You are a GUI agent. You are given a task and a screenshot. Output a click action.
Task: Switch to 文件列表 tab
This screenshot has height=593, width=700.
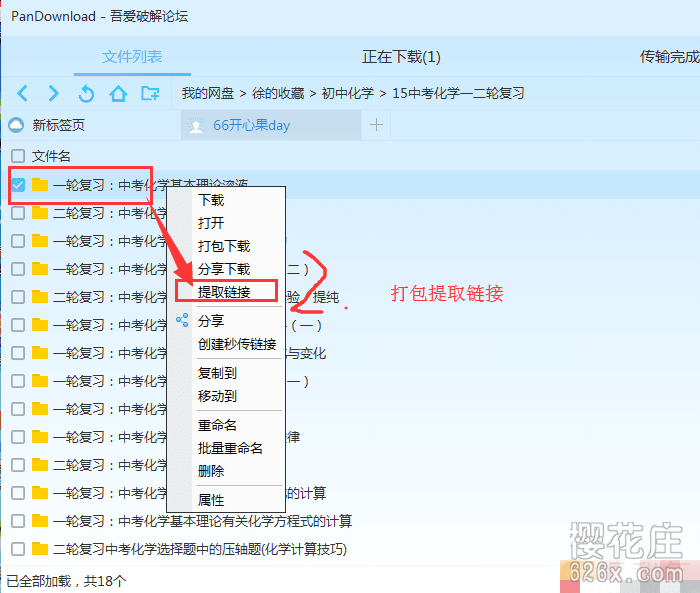(132, 57)
